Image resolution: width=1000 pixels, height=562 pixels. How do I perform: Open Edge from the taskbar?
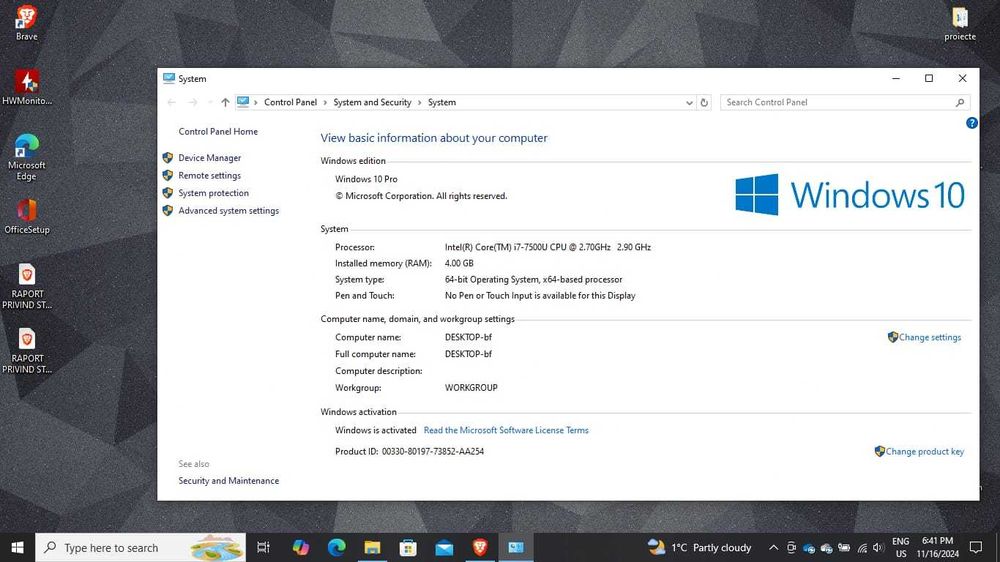(337, 547)
